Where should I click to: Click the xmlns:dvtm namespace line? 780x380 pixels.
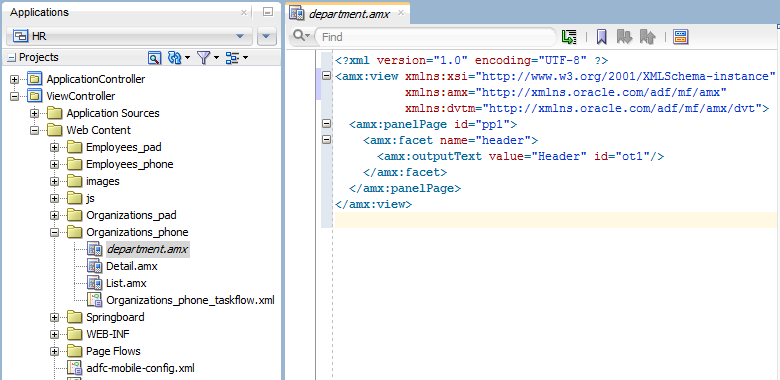[x=587, y=108]
